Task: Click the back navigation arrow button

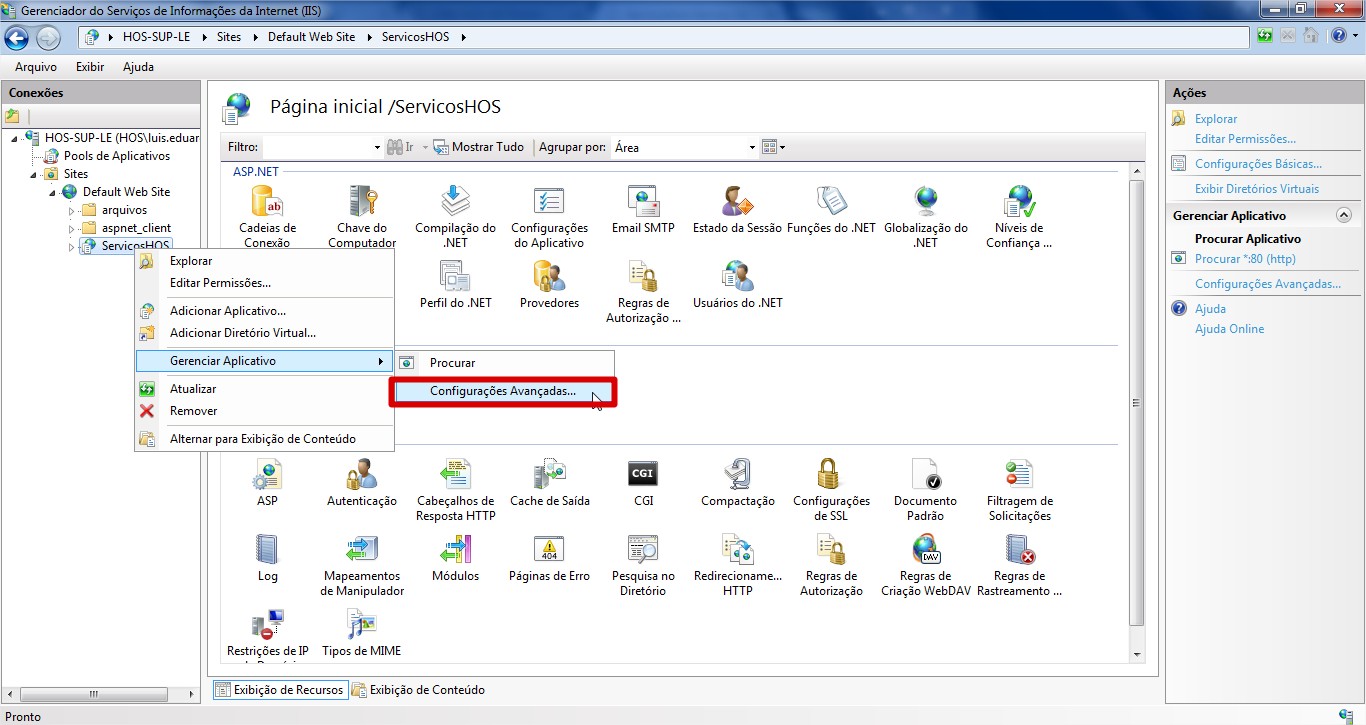Action: (x=17, y=38)
